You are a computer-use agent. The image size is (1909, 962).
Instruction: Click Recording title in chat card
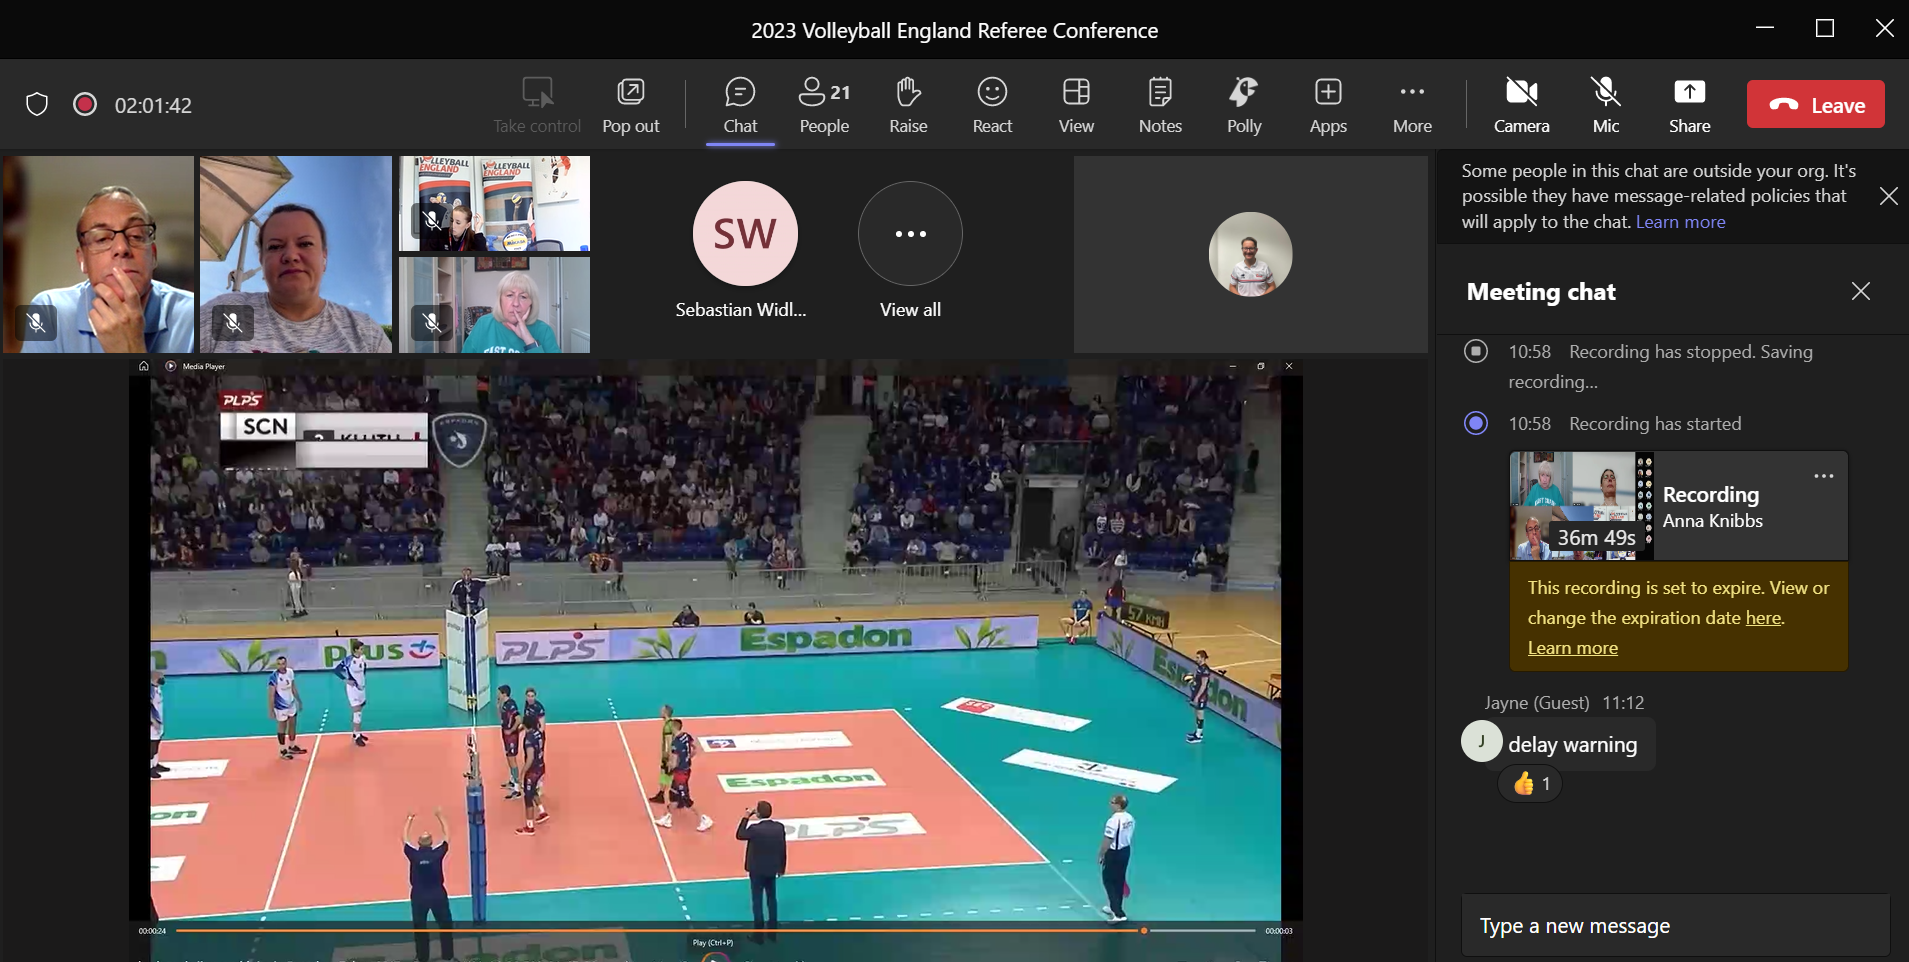click(1711, 495)
